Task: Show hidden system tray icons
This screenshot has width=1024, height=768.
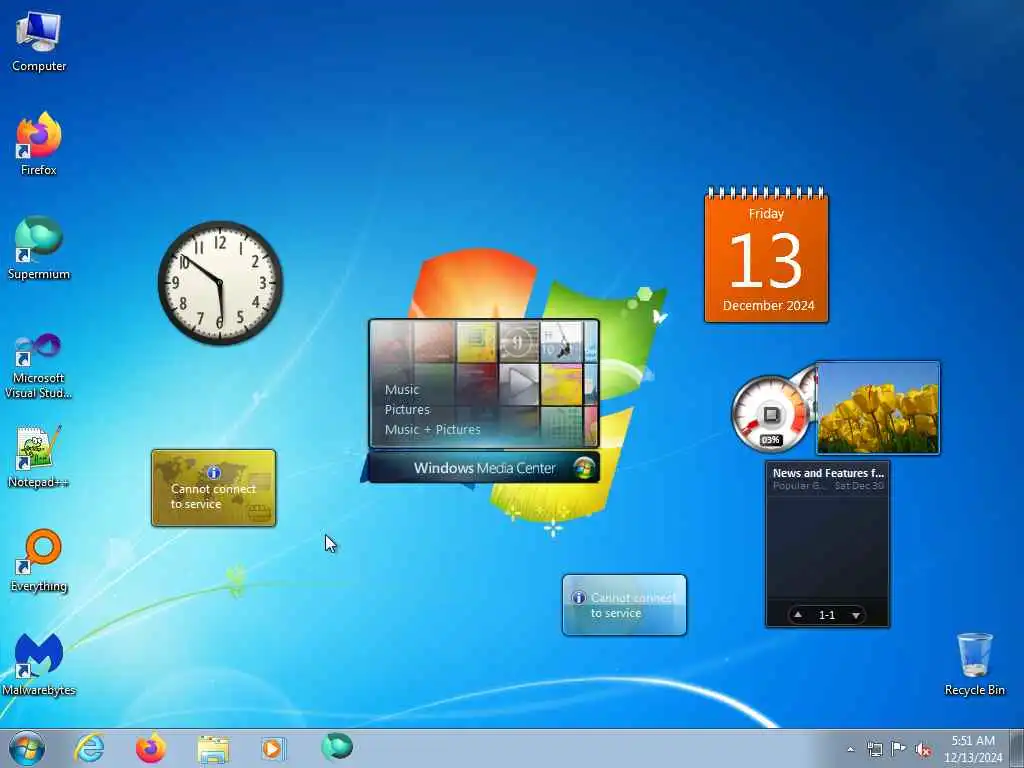Action: (x=850, y=749)
